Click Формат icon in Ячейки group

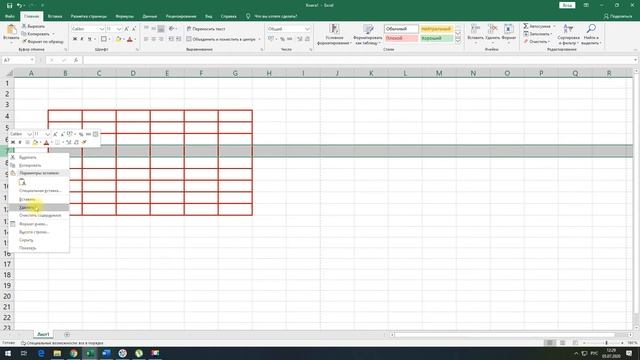point(509,29)
